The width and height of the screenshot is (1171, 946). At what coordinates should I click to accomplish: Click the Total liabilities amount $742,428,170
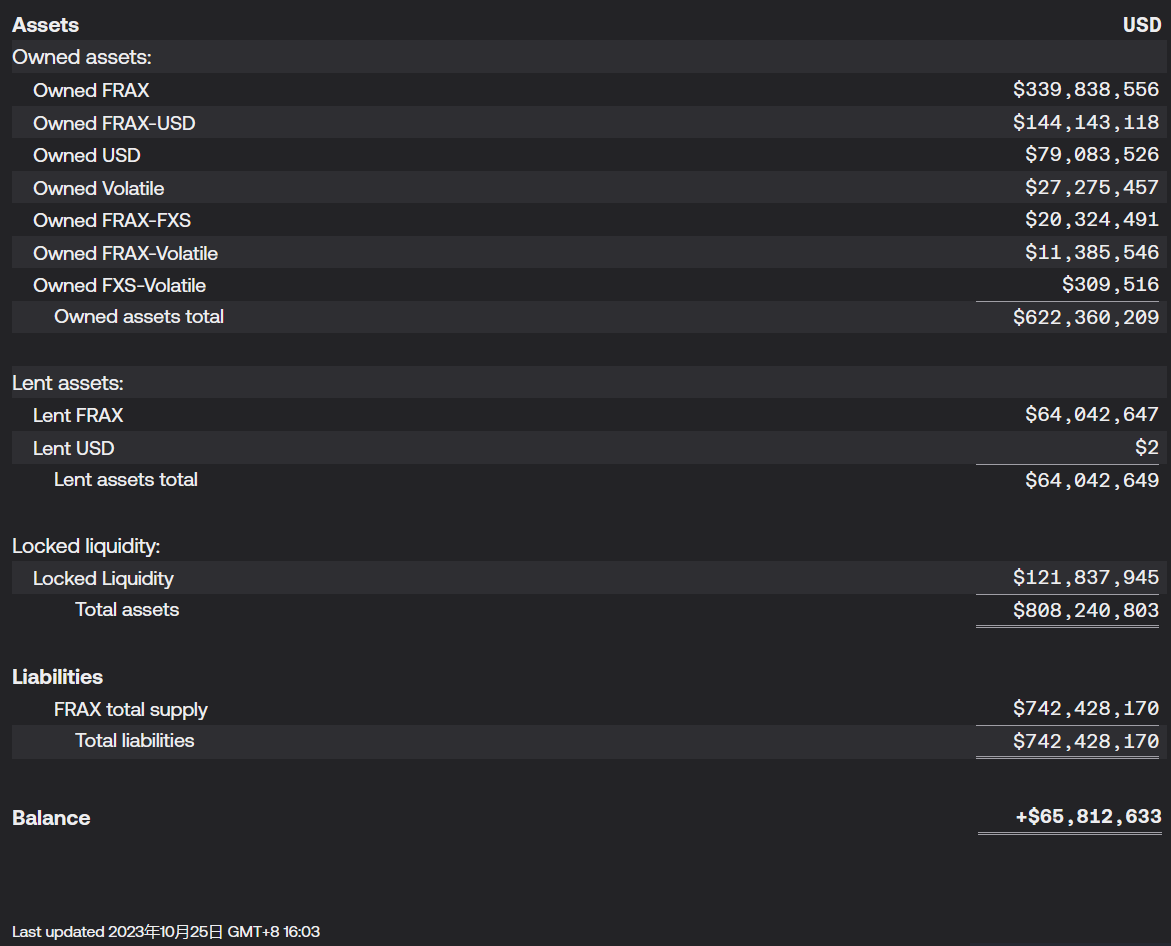click(x=1085, y=741)
